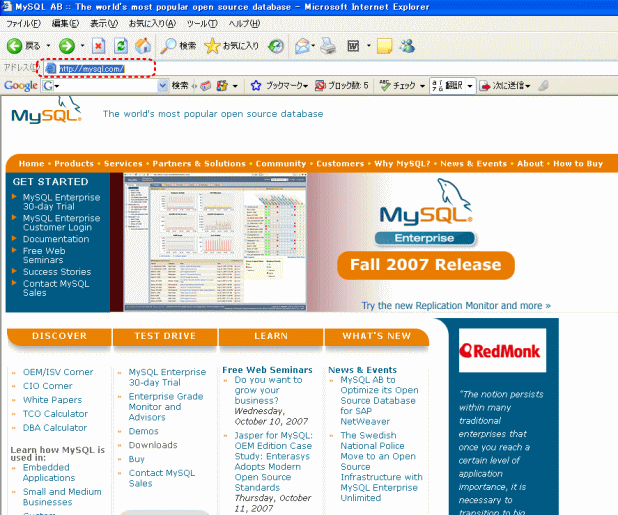Click the yellow note Discuss icon
The image size is (618, 515).
coord(384,46)
